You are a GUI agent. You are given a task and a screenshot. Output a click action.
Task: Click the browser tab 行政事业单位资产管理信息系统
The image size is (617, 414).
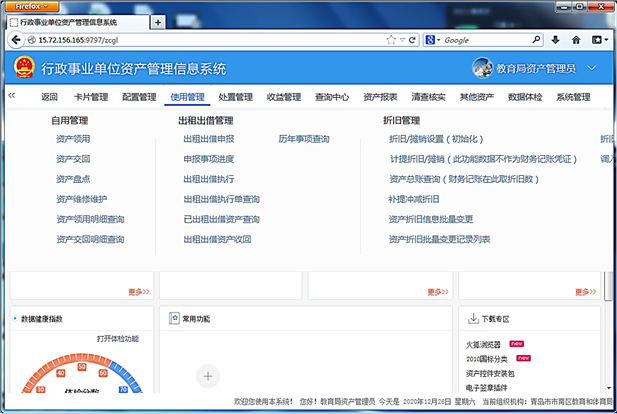(x=78, y=22)
